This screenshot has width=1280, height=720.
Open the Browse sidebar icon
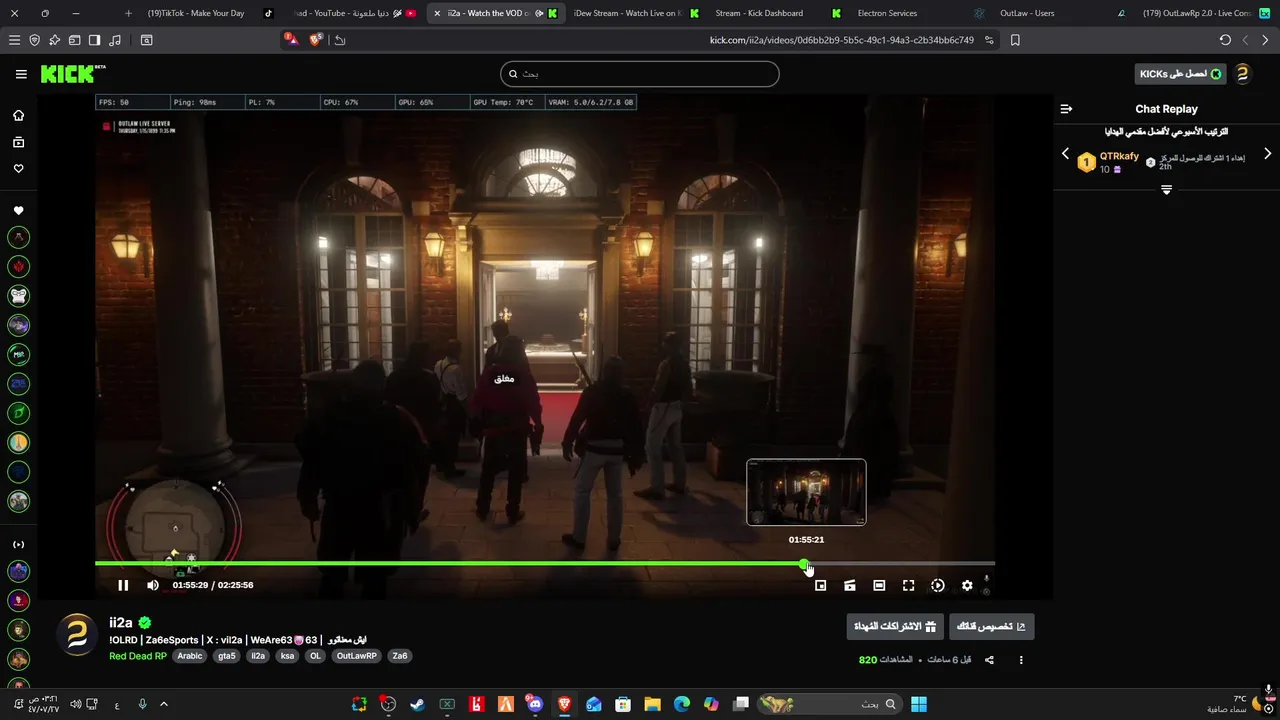18,142
